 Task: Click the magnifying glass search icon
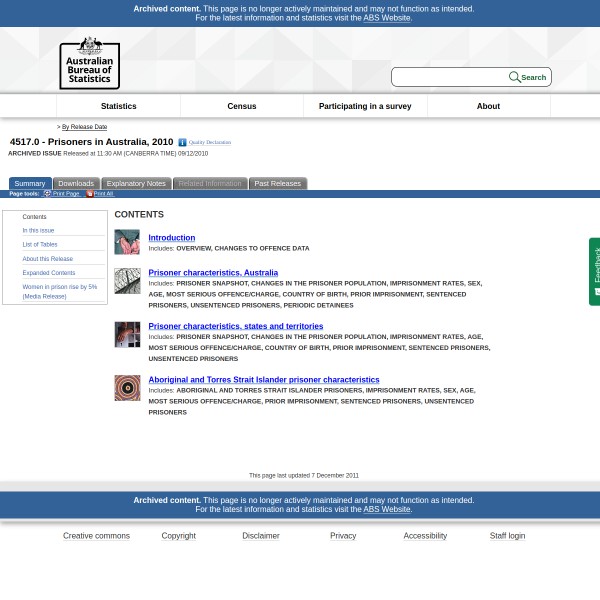[514, 77]
